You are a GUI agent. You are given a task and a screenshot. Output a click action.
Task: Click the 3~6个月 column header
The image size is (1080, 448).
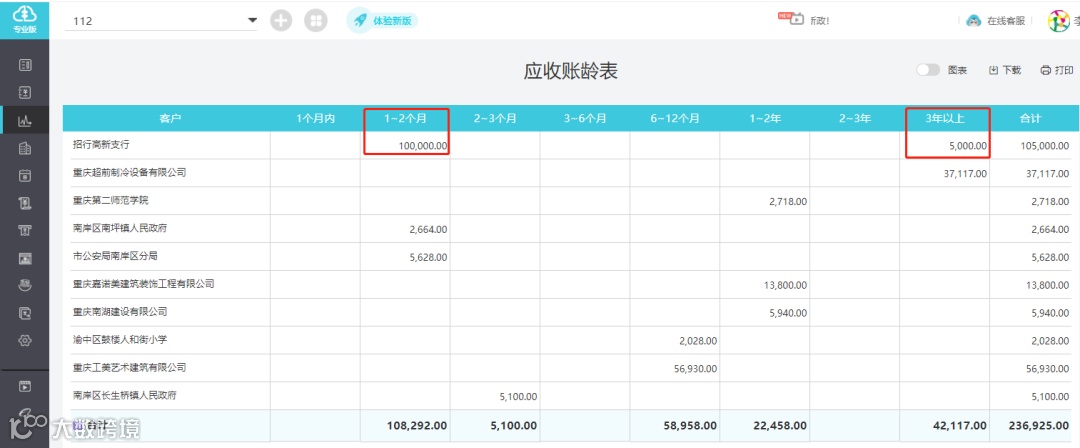click(585, 119)
